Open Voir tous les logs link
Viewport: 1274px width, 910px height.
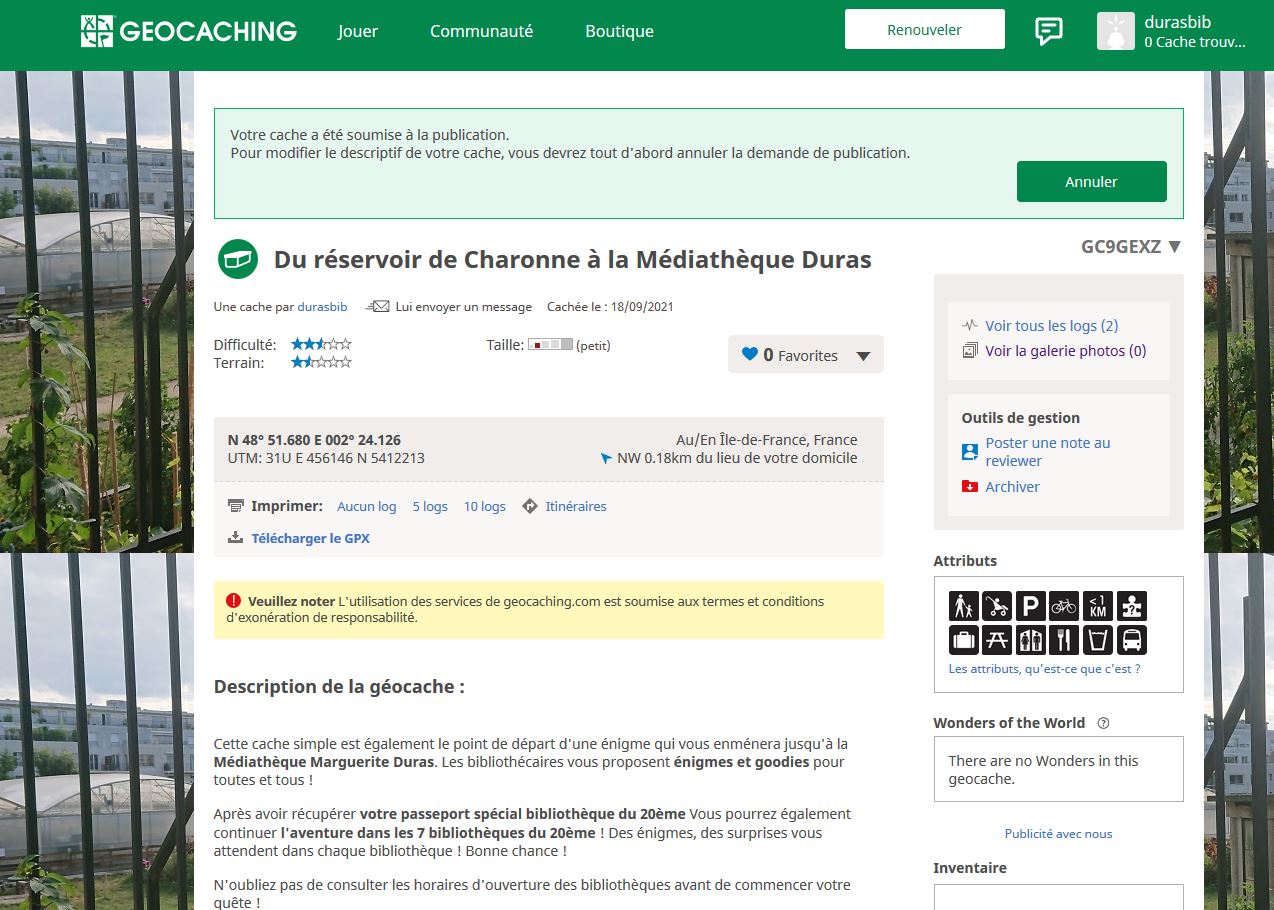[x=1051, y=326]
